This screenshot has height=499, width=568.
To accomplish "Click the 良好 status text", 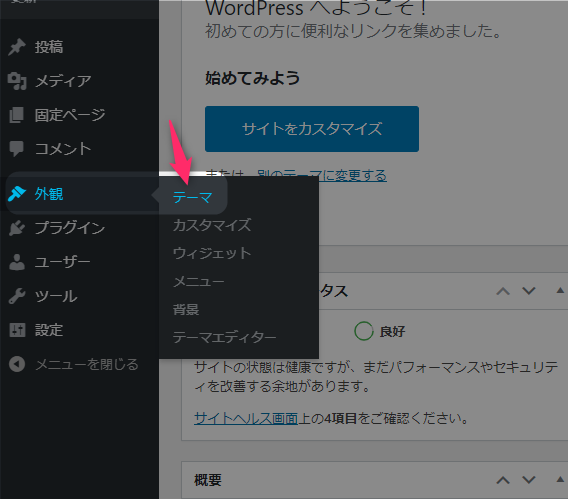I will (392, 331).
